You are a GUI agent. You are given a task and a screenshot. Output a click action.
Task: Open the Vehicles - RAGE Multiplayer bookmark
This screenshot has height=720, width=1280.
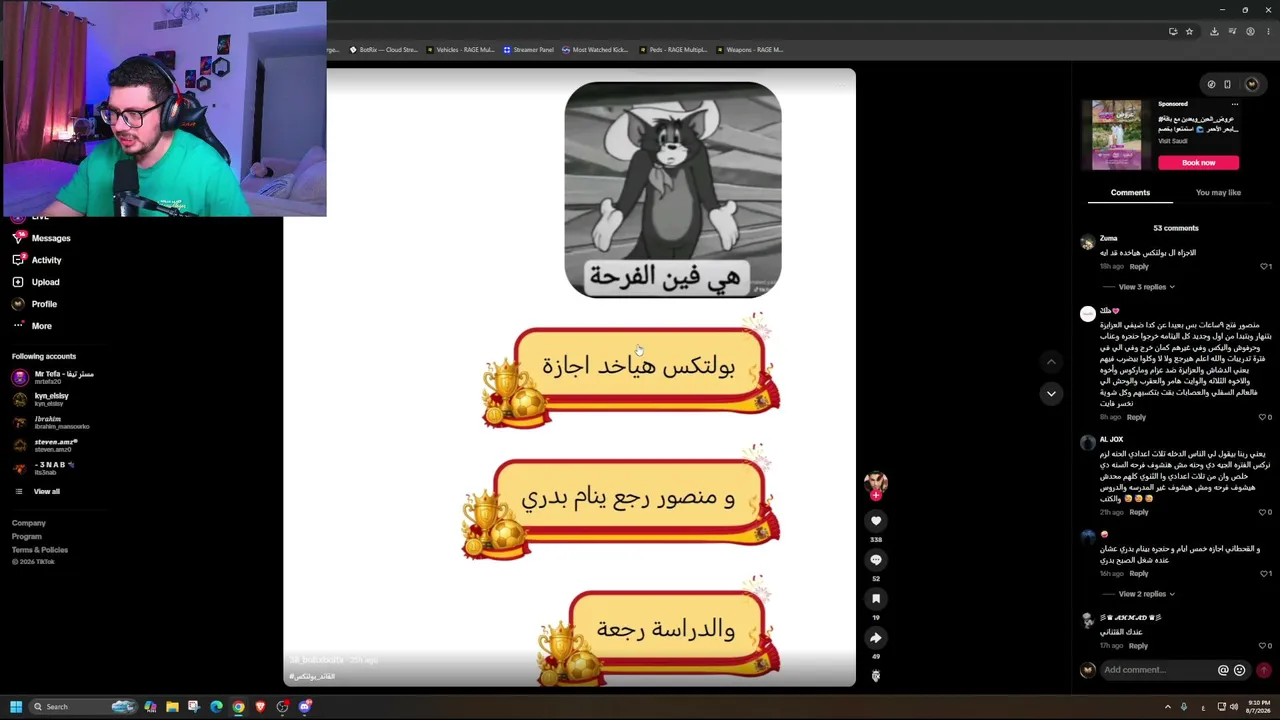coord(461,50)
